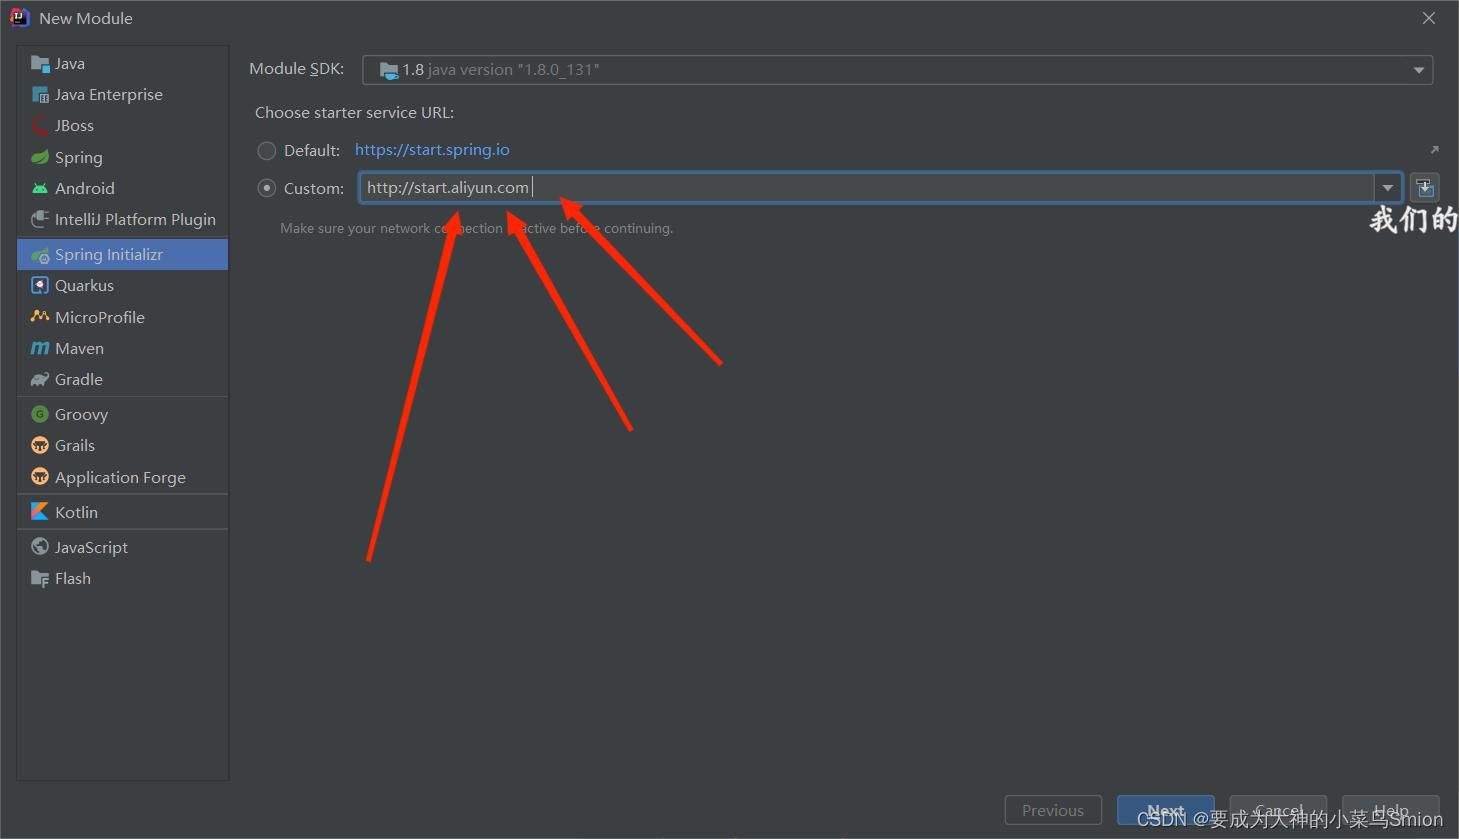Close the New Module dialog
The image size is (1459, 839).
click(x=1429, y=18)
